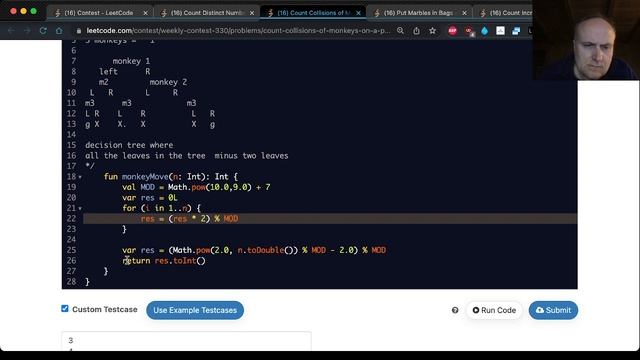Go back with the browser back arrow
The image size is (640, 360).
click(x=11, y=31)
